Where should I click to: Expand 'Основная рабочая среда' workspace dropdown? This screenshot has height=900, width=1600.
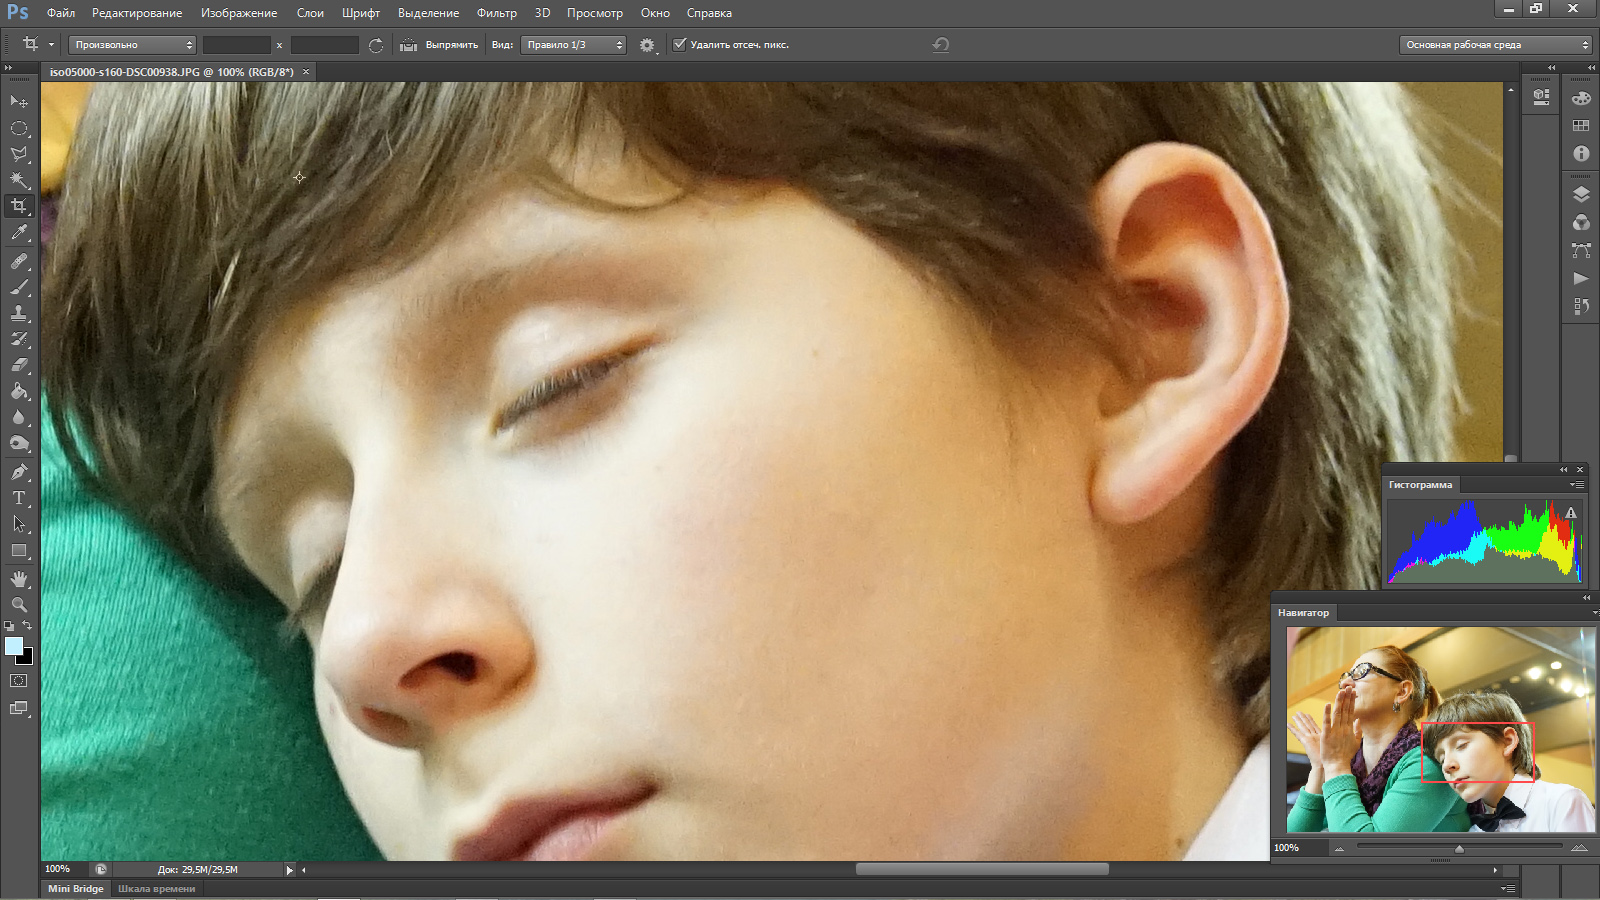(x=1495, y=45)
